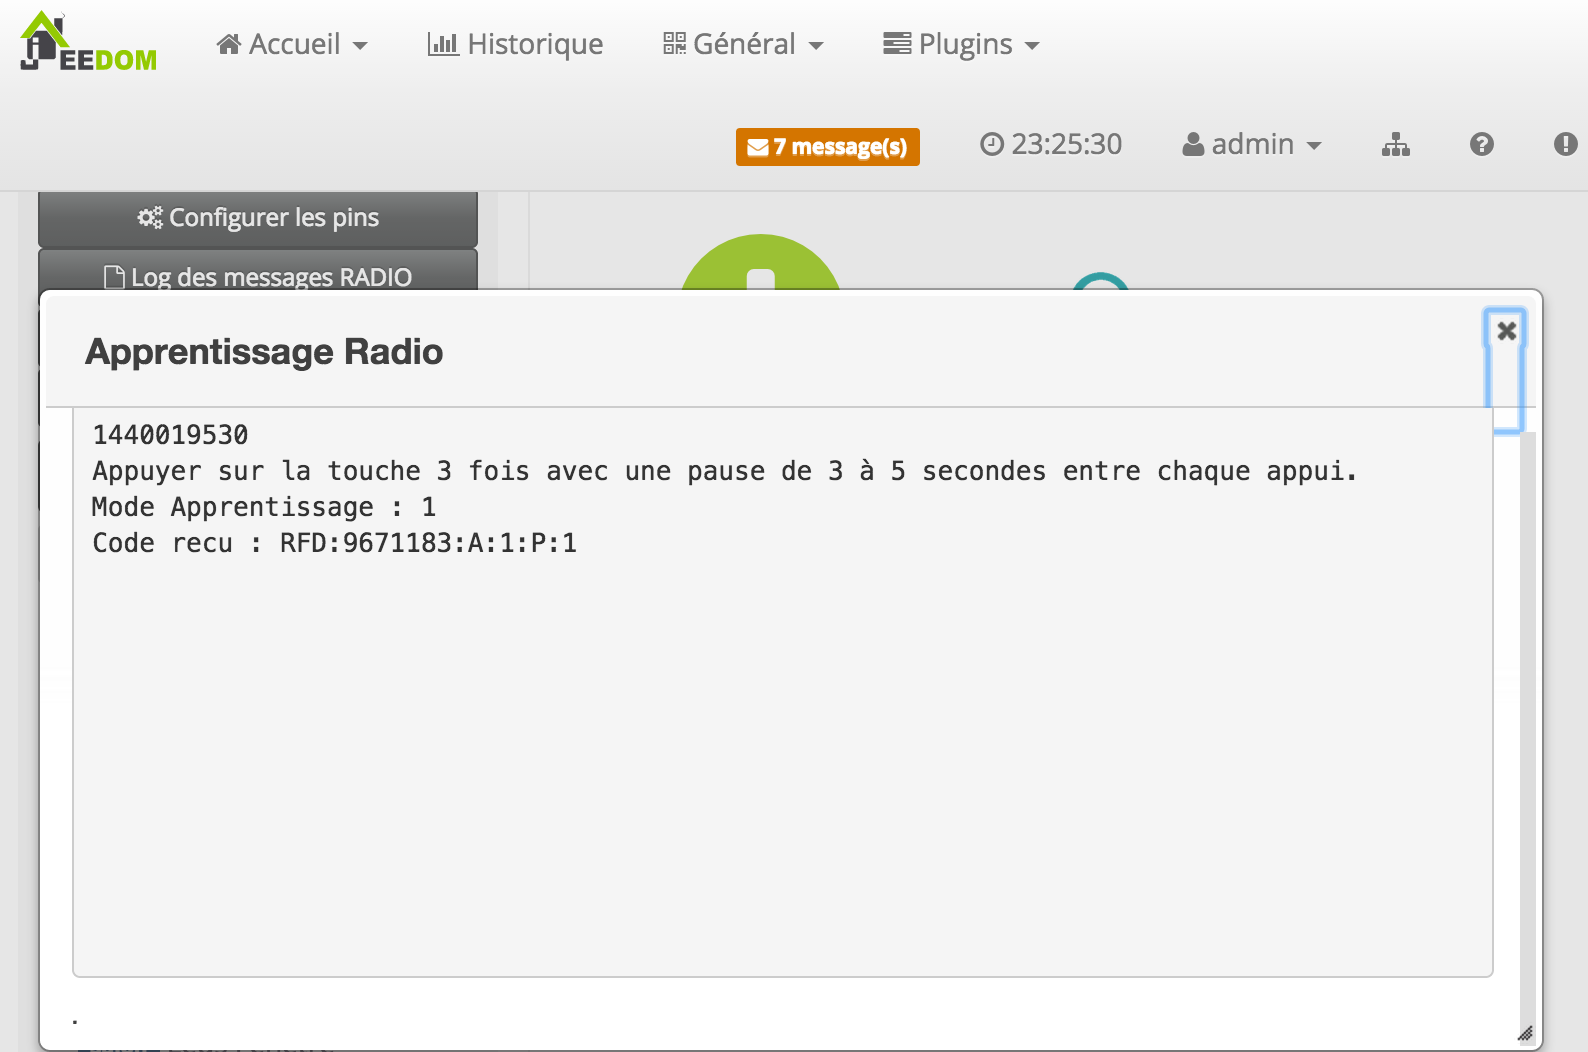Open Log des messages RADIO
Viewport: 1588px width, 1052px height.
258,271
